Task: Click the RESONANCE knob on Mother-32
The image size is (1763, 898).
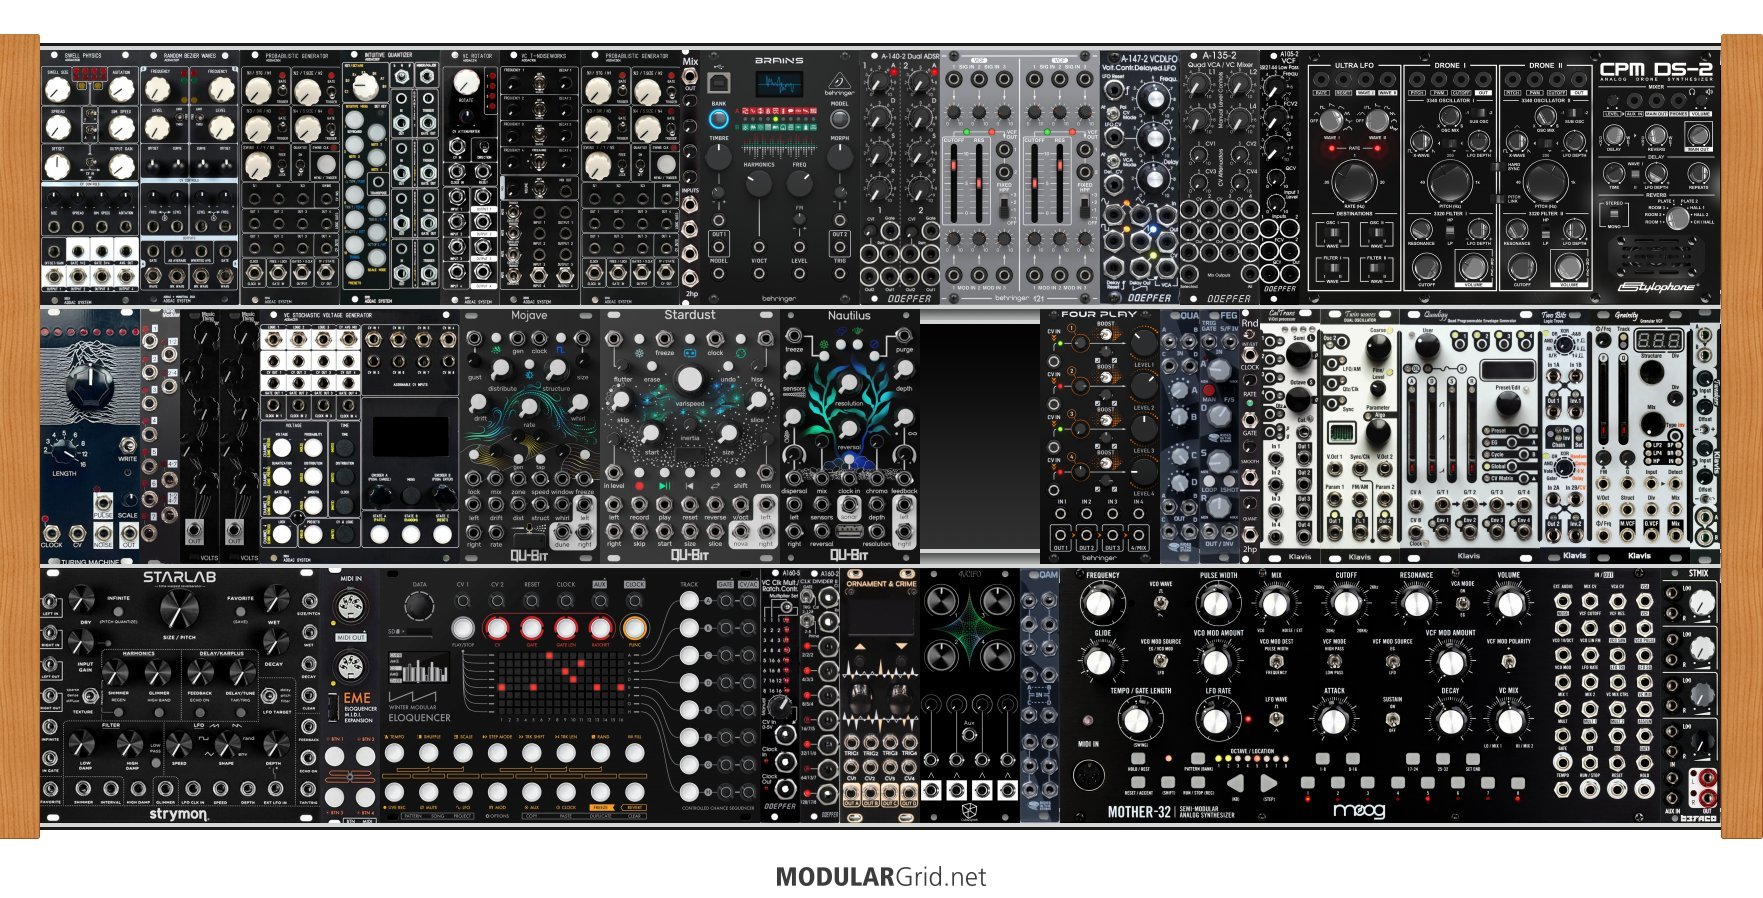Action: coord(1415,603)
